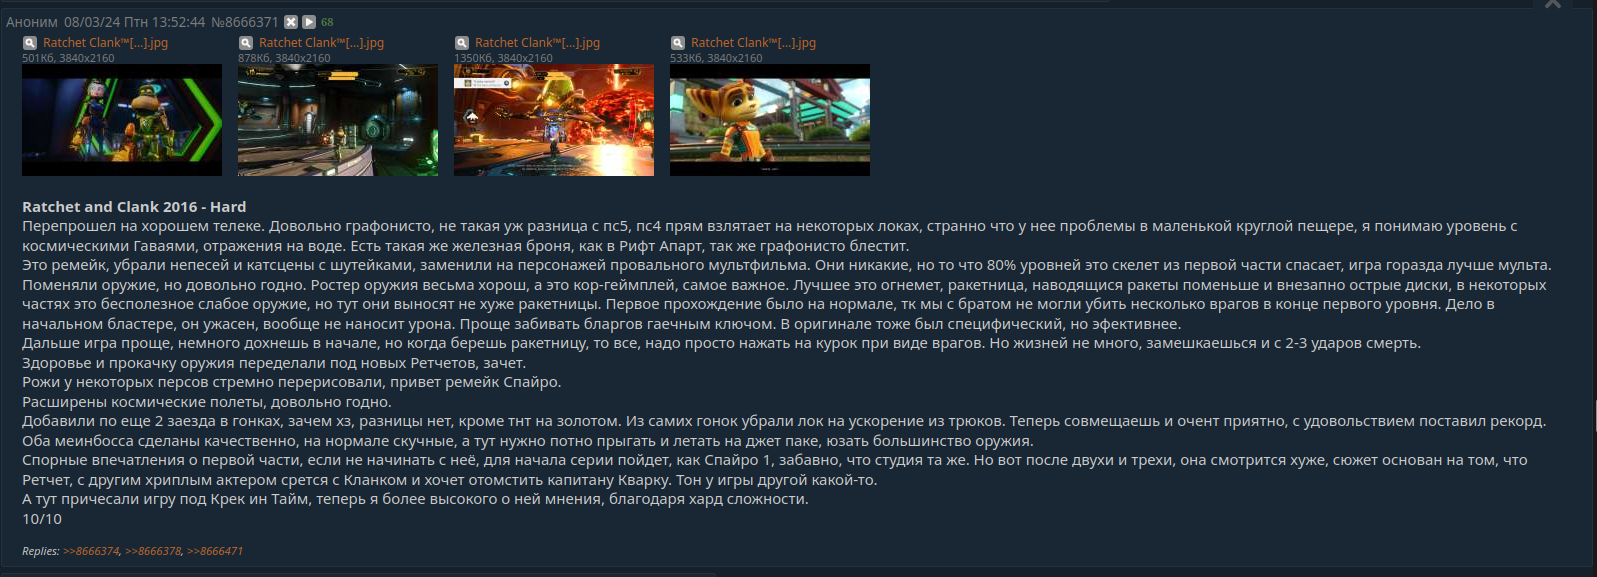Open the first Ratchet Clank jpg filename link
1597x577 pixels.
point(105,43)
